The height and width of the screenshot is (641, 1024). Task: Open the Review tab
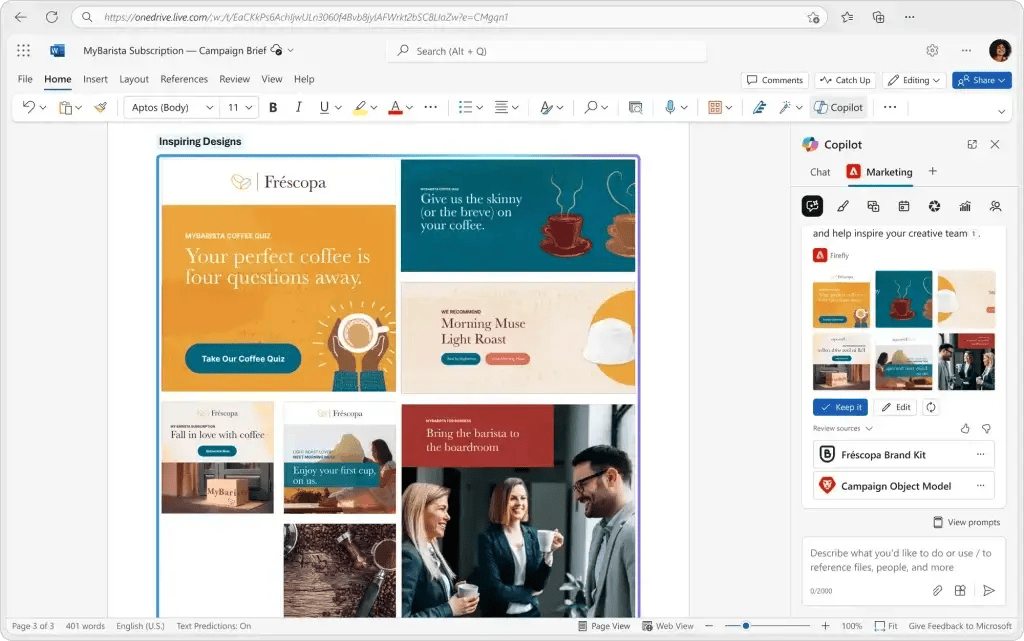pos(234,79)
